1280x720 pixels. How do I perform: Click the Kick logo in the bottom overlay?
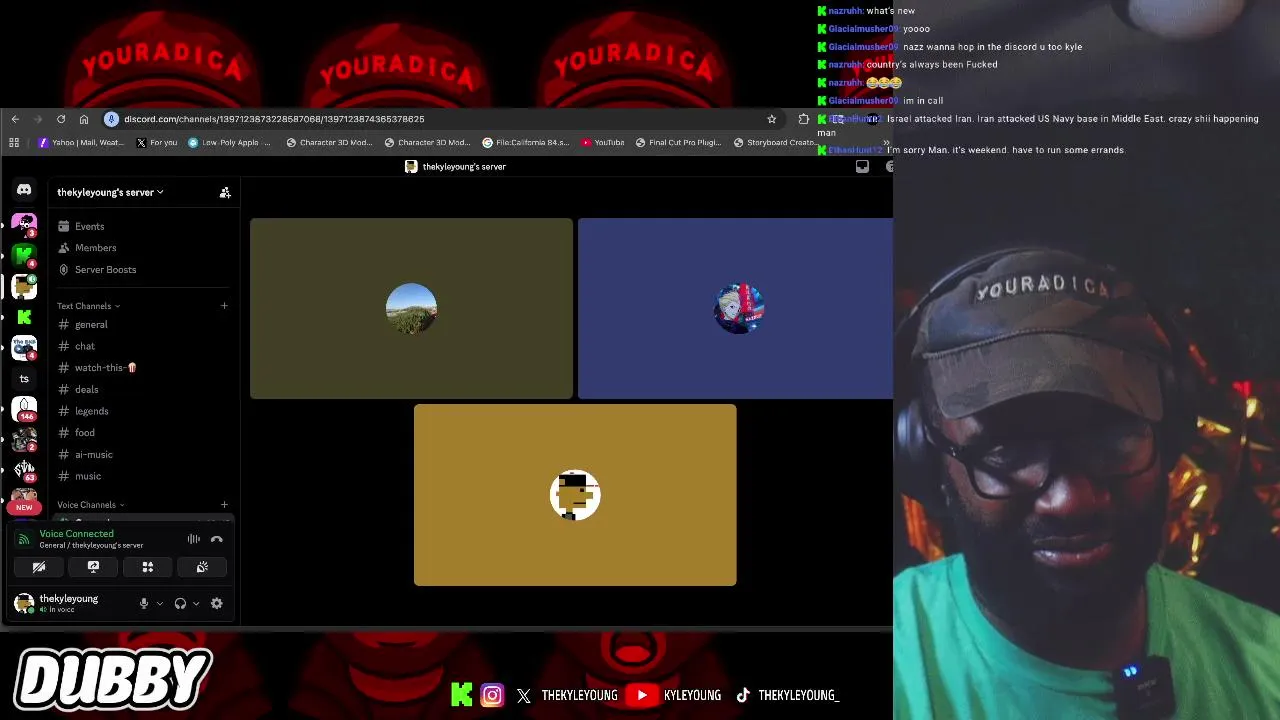461,694
